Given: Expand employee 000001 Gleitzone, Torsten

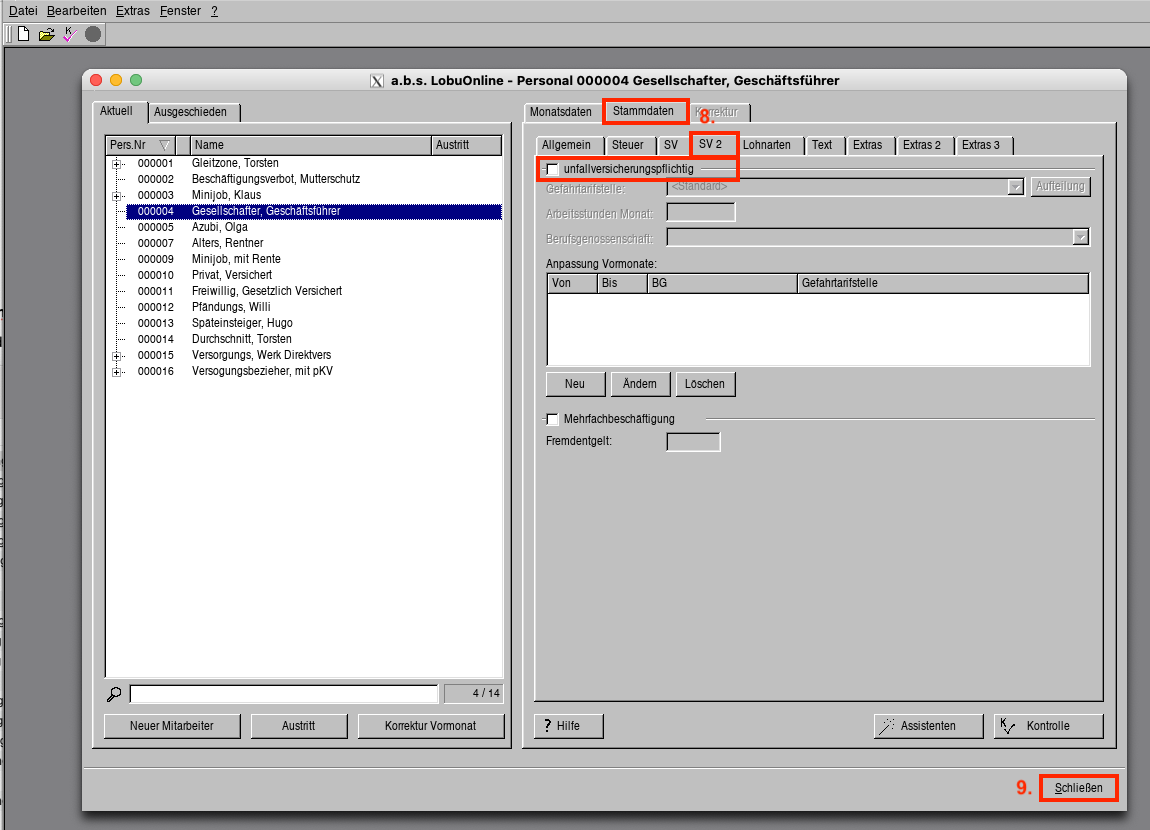Looking at the screenshot, I should pos(117,163).
